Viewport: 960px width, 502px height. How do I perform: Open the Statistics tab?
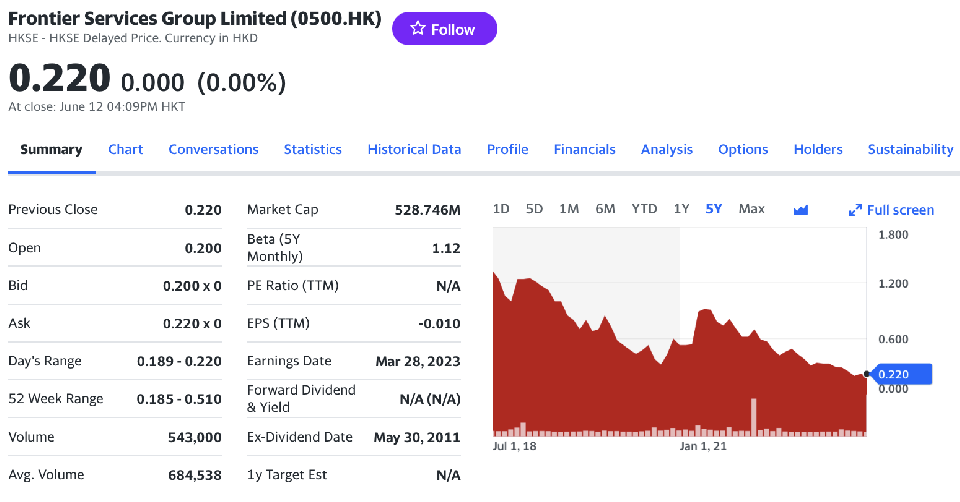312,149
